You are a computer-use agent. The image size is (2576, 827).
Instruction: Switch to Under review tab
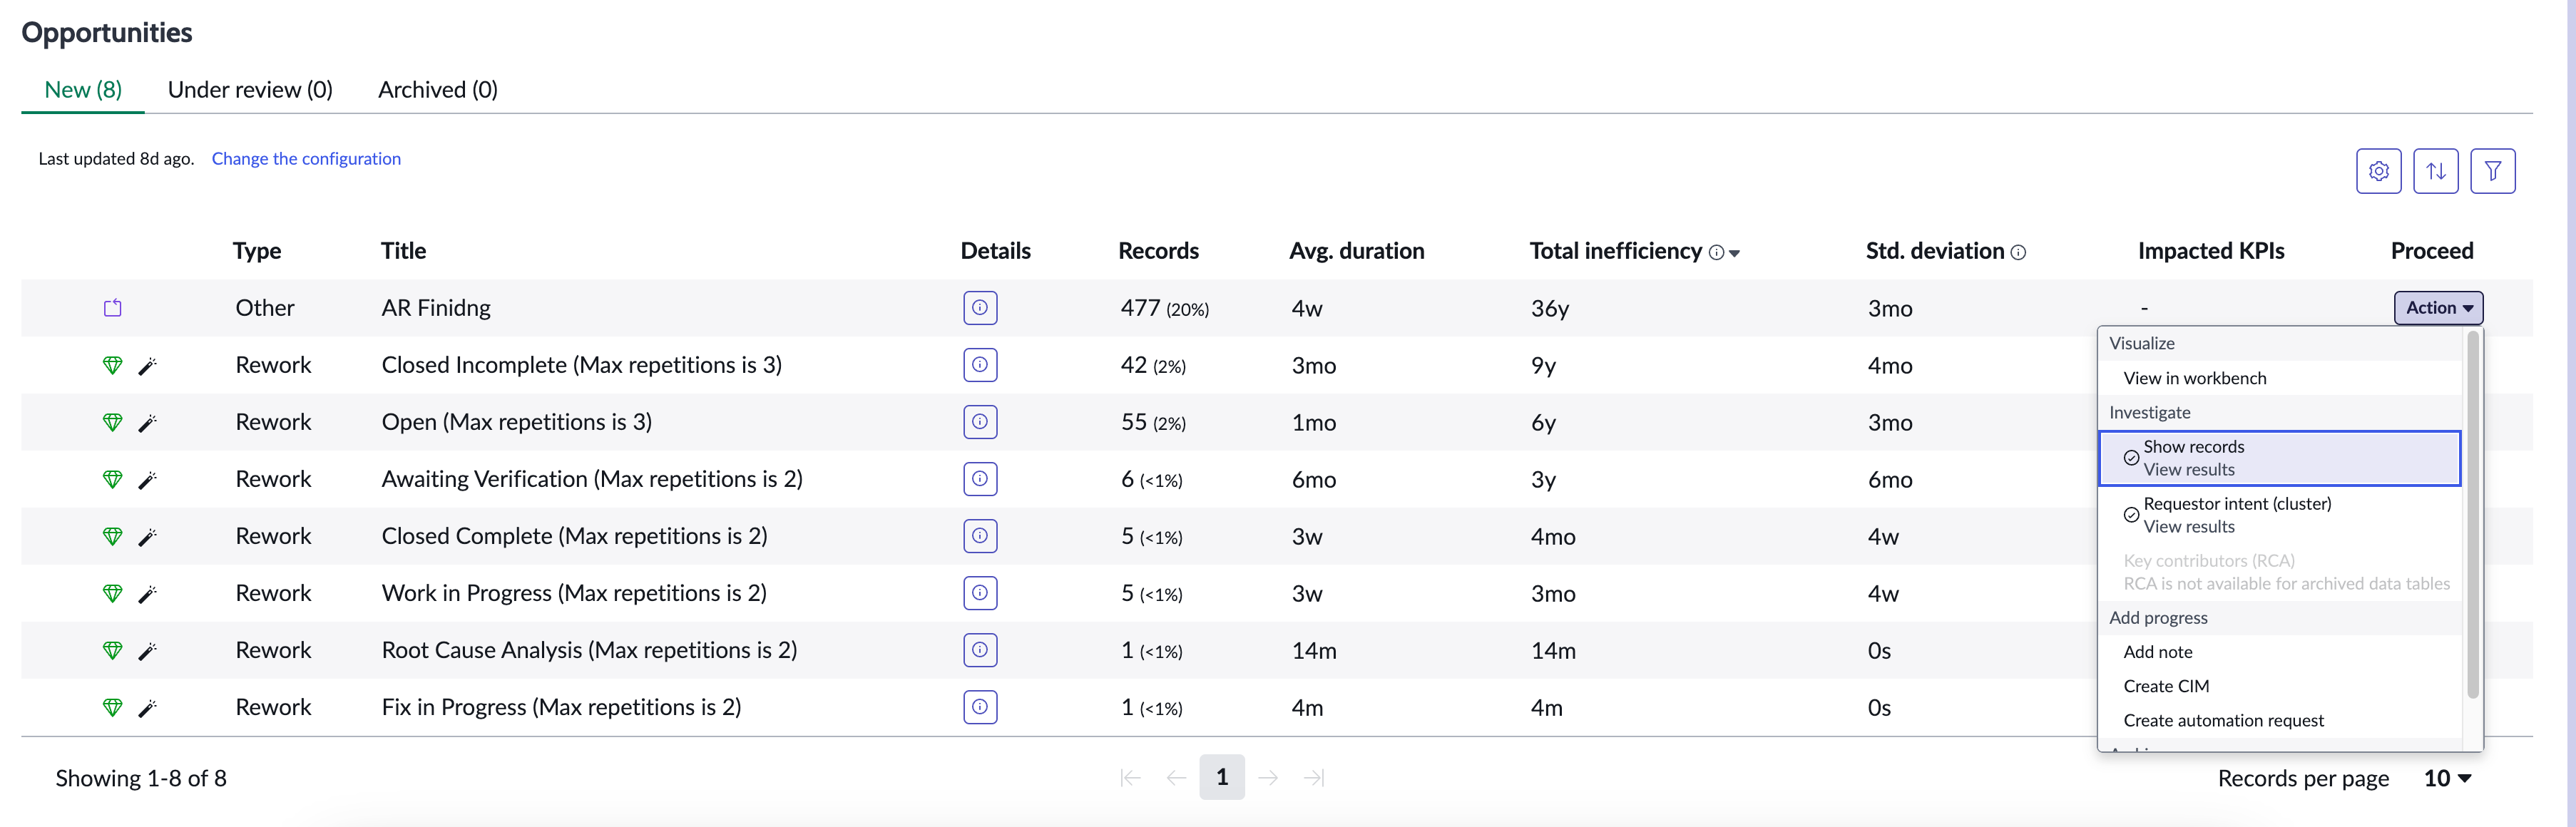[x=250, y=90]
